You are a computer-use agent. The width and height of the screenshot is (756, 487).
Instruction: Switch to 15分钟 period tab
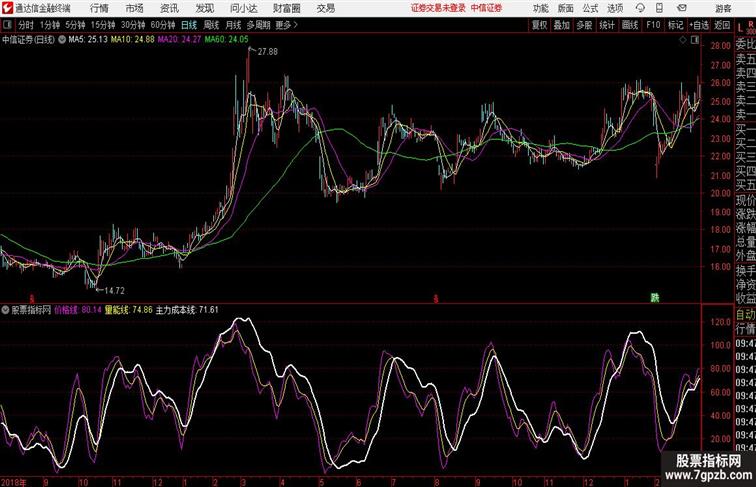tap(103, 25)
